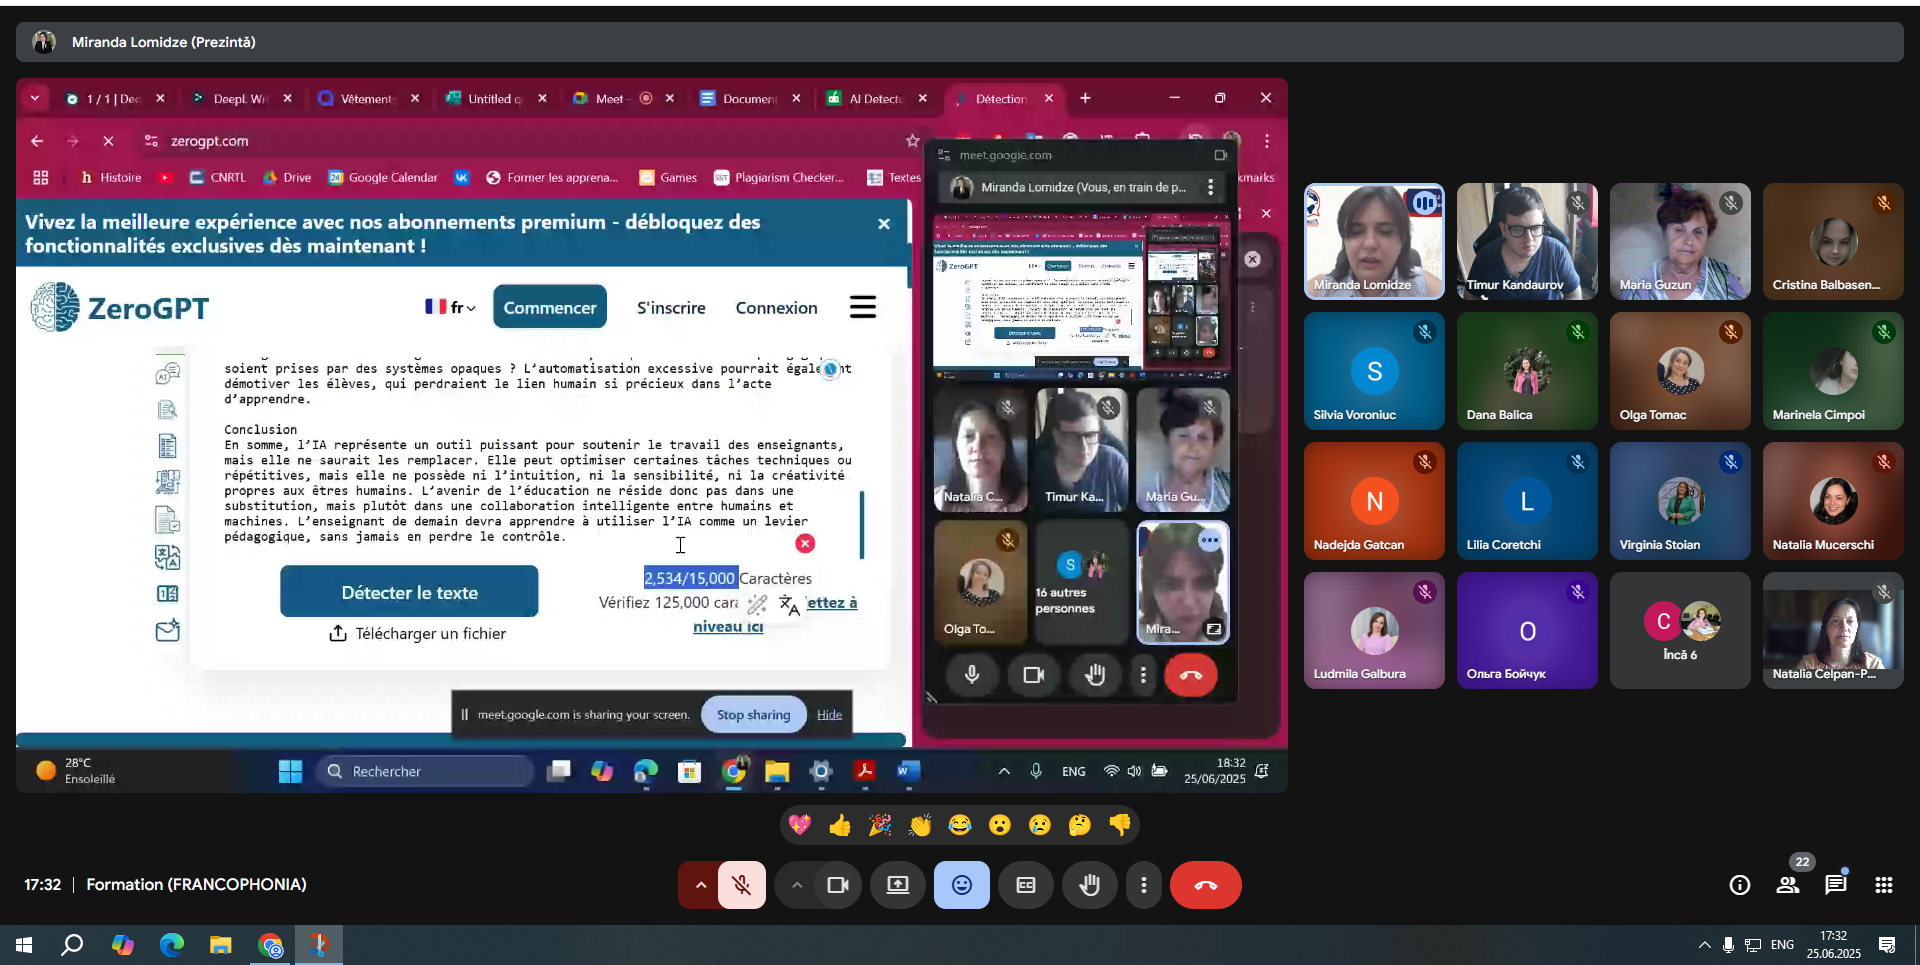Send the clapping hands reaction
The width and height of the screenshot is (1920, 965).
(920, 825)
